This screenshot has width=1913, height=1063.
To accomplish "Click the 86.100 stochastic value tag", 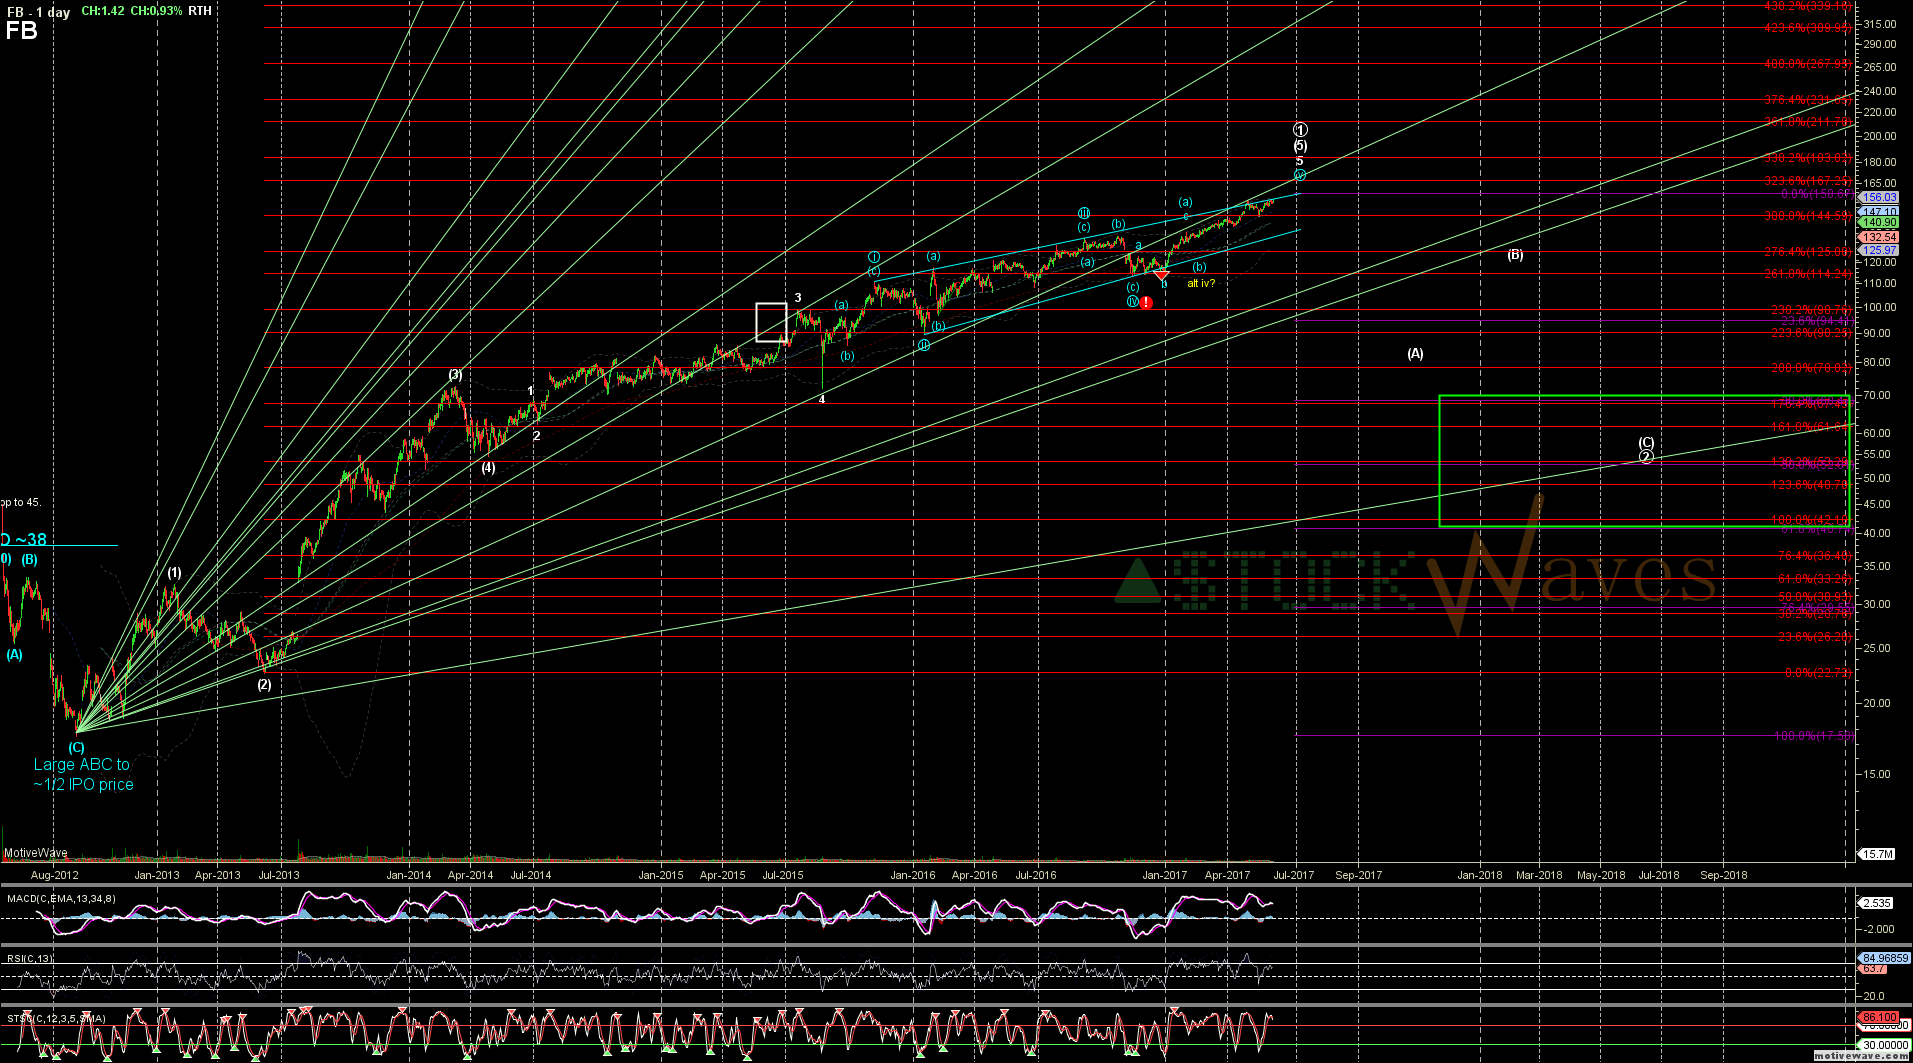I will coord(1878,1018).
